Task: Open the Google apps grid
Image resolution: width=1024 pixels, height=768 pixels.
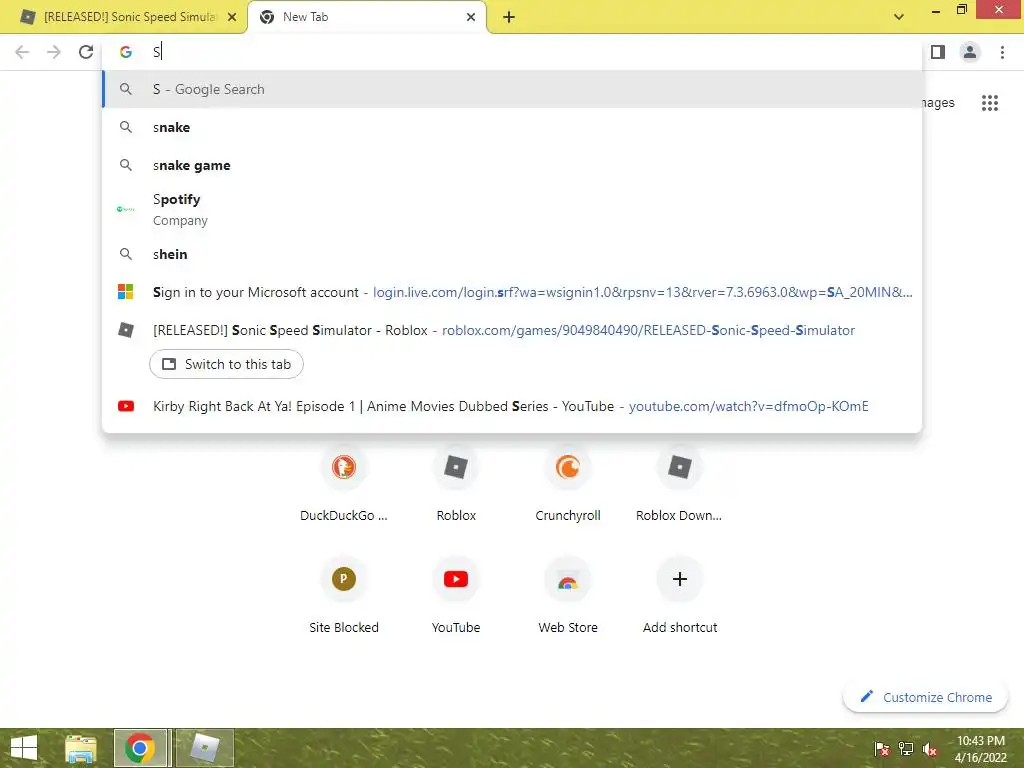Action: pos(990,103)
